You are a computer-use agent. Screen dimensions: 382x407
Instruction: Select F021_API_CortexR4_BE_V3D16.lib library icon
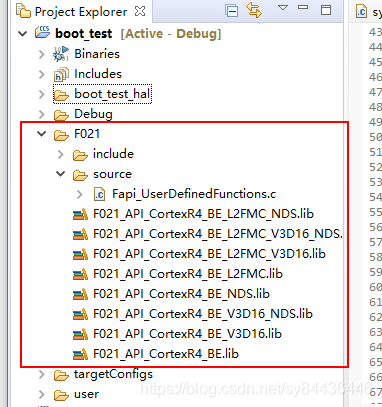(x=80, y=334)
